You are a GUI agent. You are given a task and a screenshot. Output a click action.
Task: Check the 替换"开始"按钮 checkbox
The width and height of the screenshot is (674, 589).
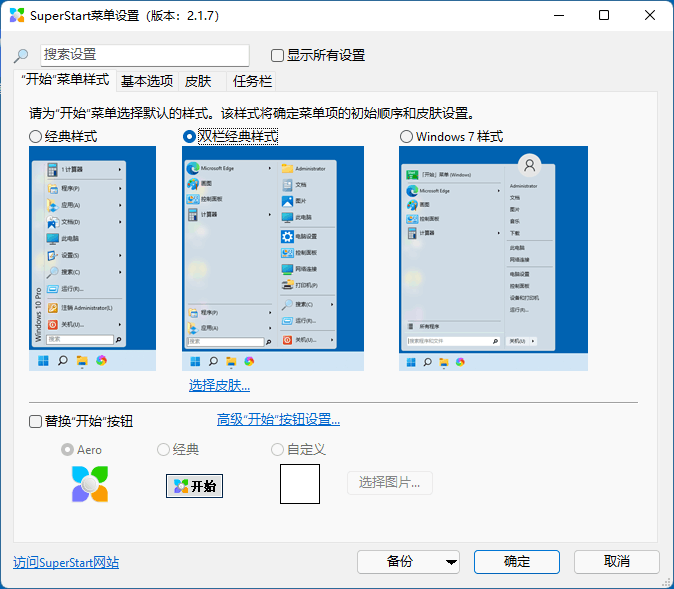[36, 422]
